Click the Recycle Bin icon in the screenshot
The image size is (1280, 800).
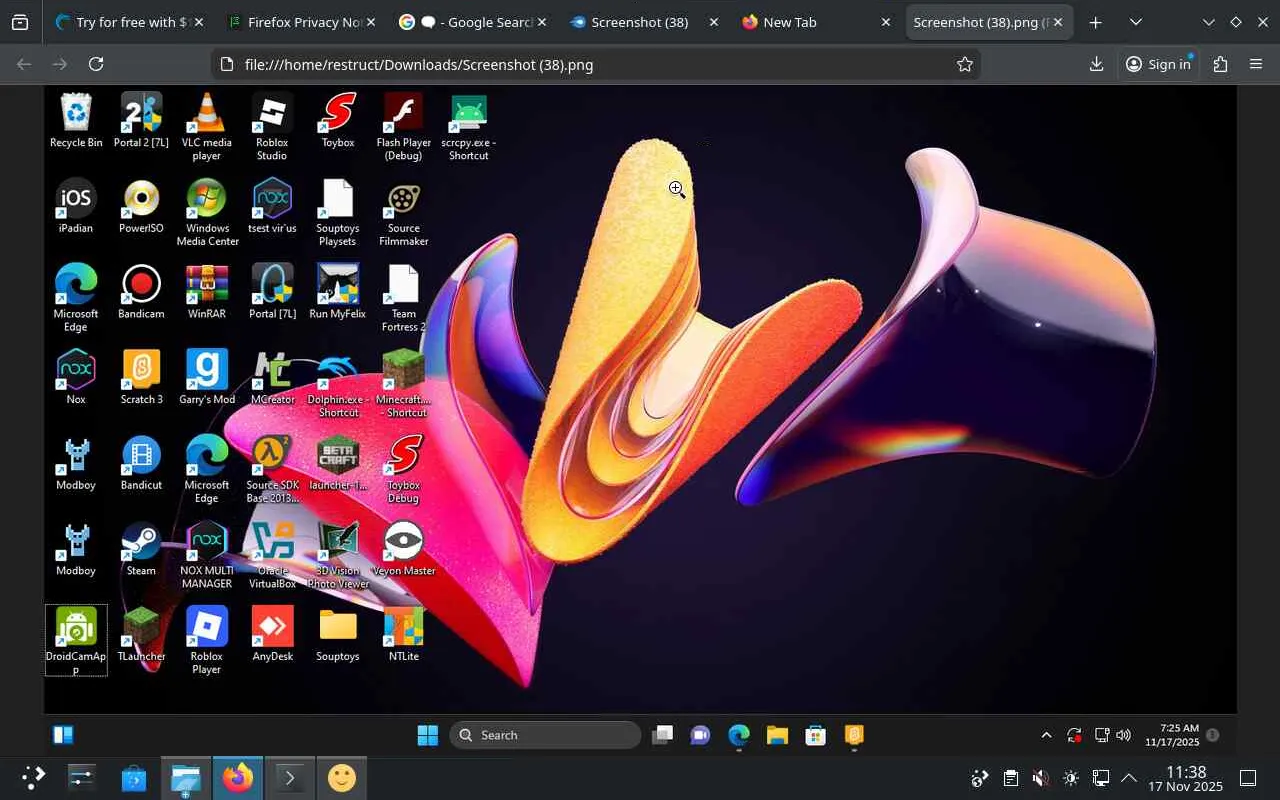point(76,120)
